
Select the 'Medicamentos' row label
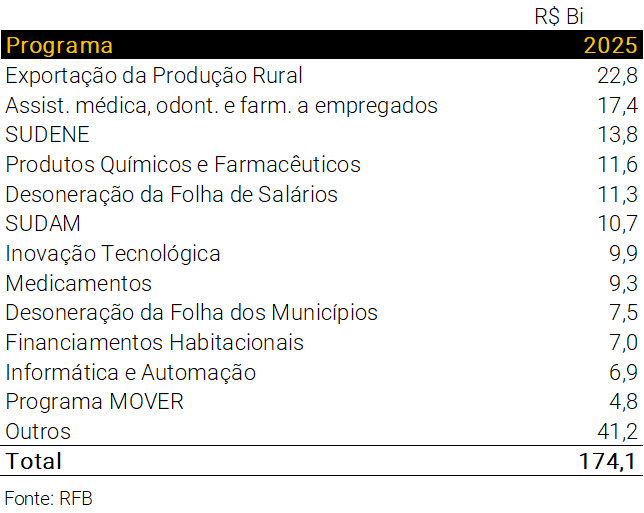79,283
